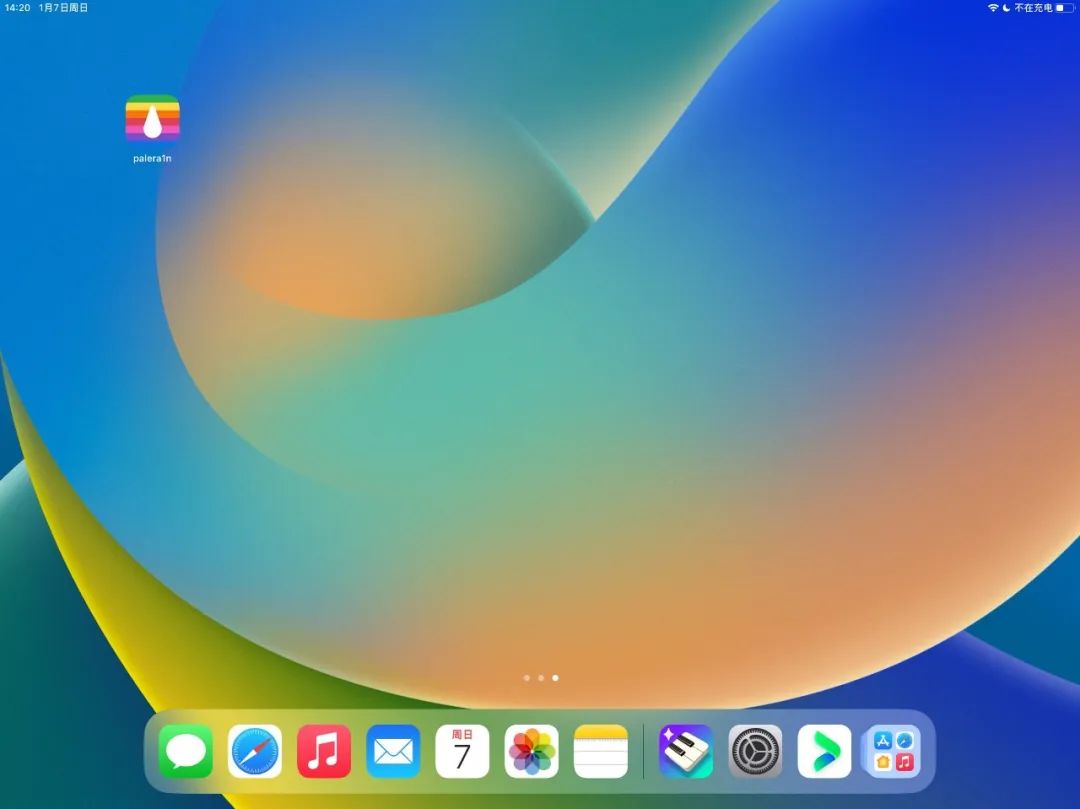The height and width of the screenshot is (809, 1080).
Task: Go to the second home screen page dot
Action: pos(541,678)
